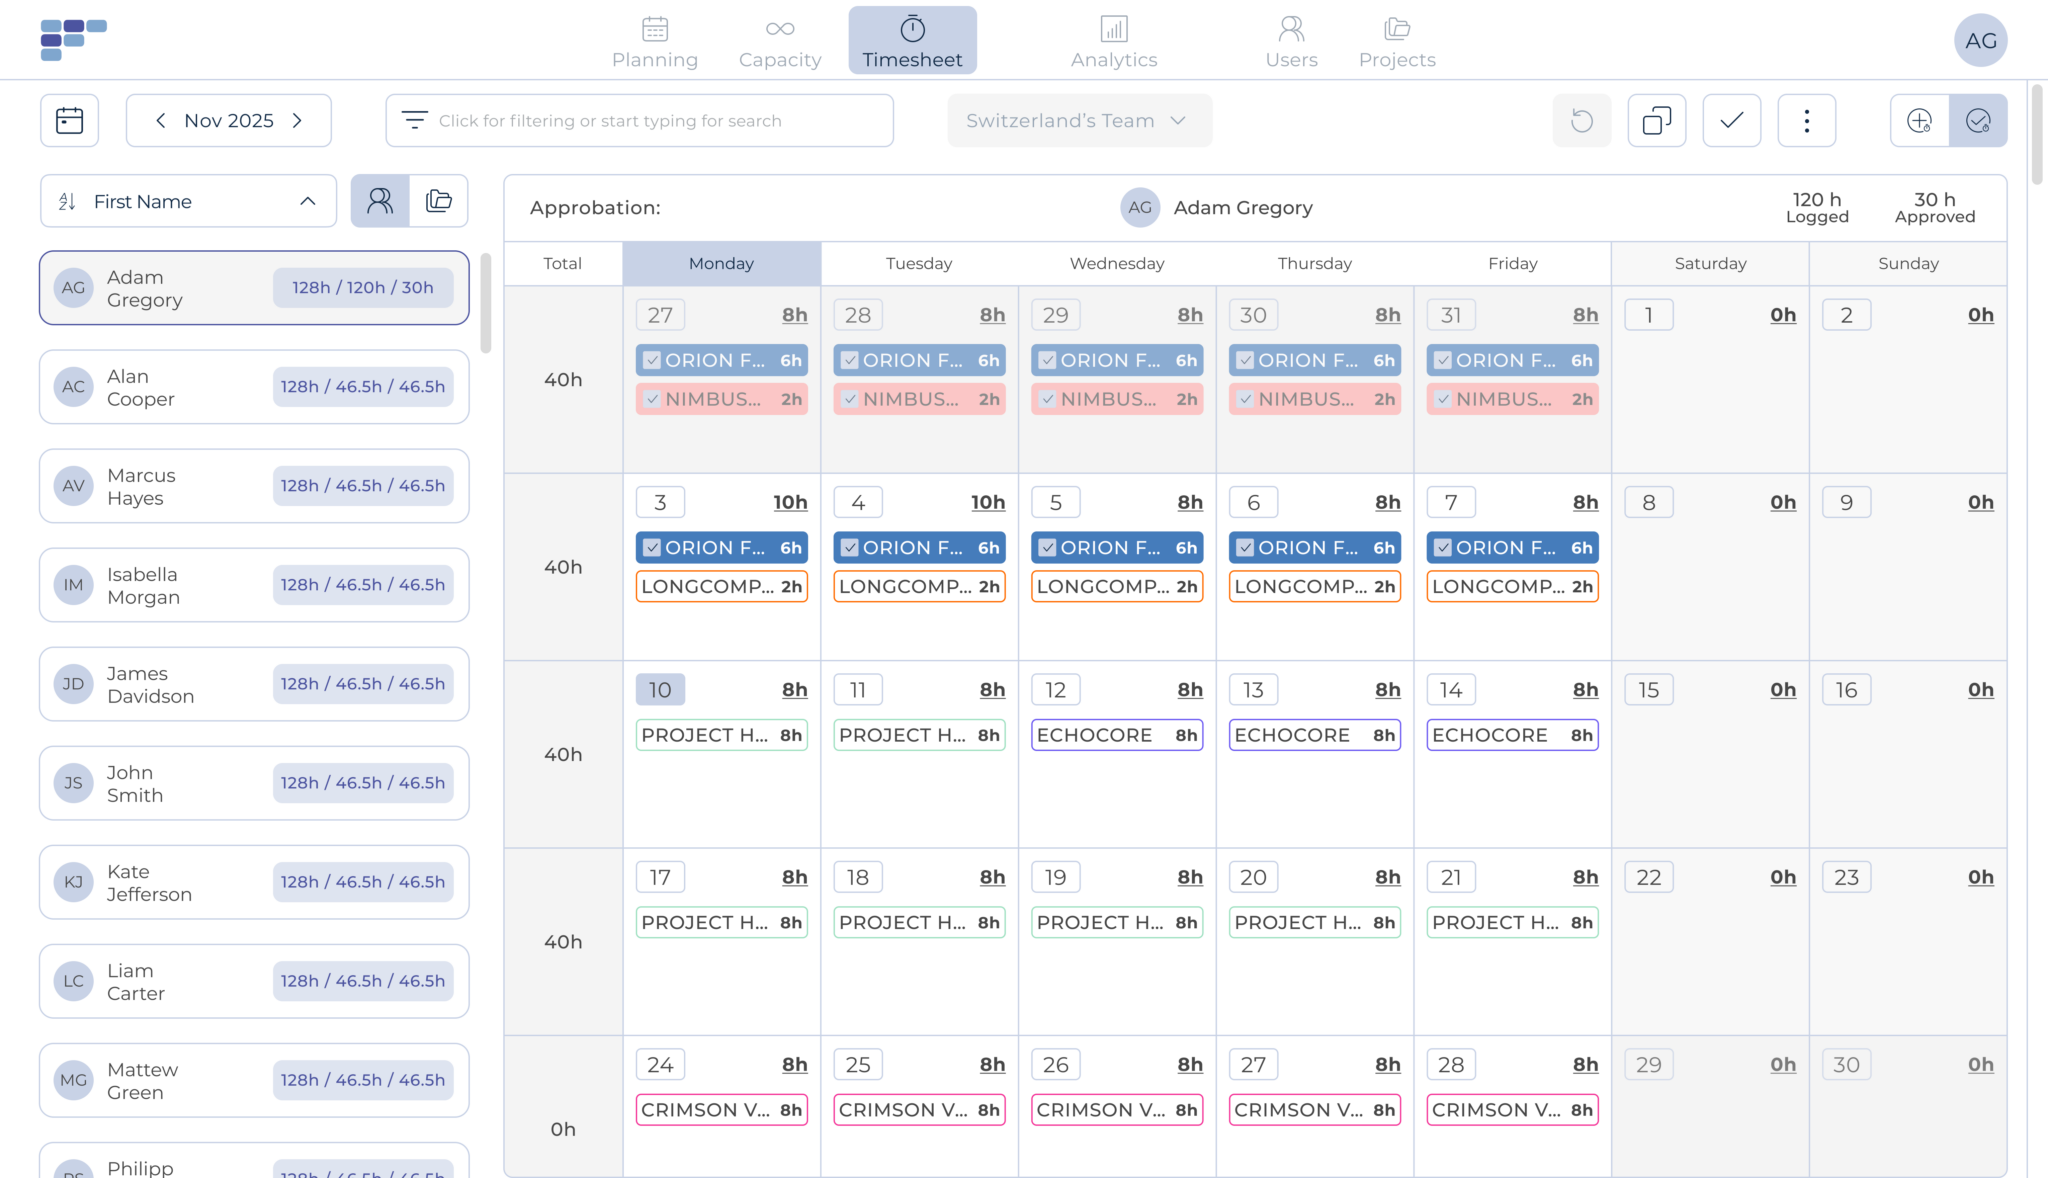Image resolution: width=2048 pixels, height=1178 pixels.
Task: Open the three-dot more options menu
Action: coord(1806,121)
